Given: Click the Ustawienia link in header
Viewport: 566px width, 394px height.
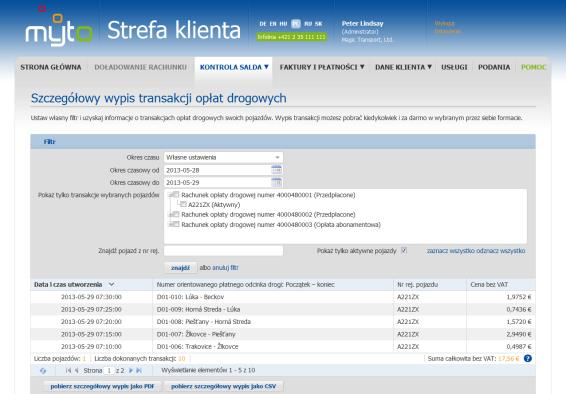Looking at the screenshot, I should click(x=448, y=31).
